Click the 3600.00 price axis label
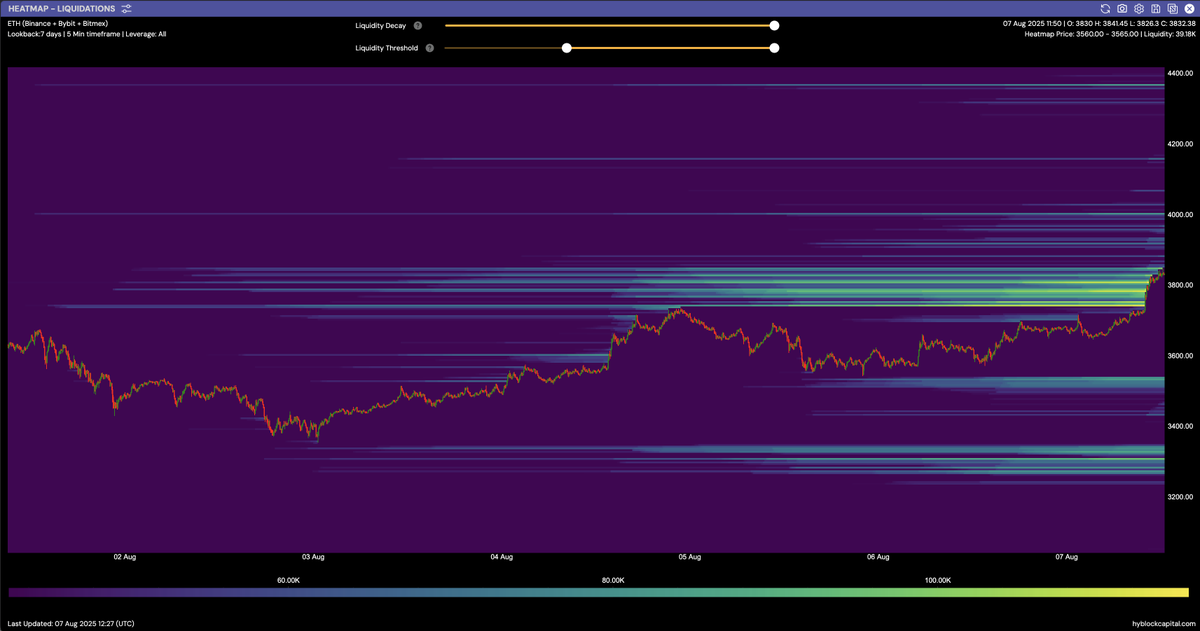1200x631 pixels. (1180, 356)
